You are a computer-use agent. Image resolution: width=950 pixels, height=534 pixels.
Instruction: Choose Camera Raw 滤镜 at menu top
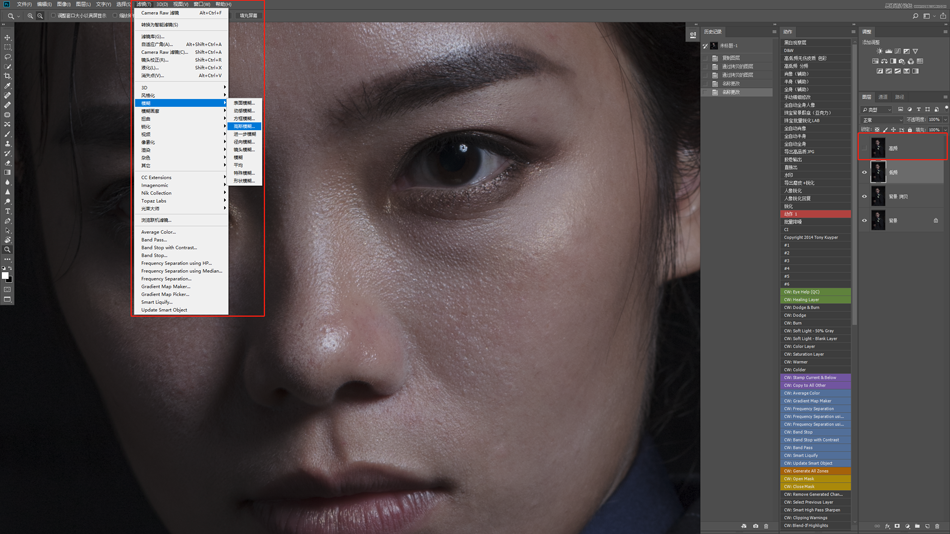pos(181,13)
